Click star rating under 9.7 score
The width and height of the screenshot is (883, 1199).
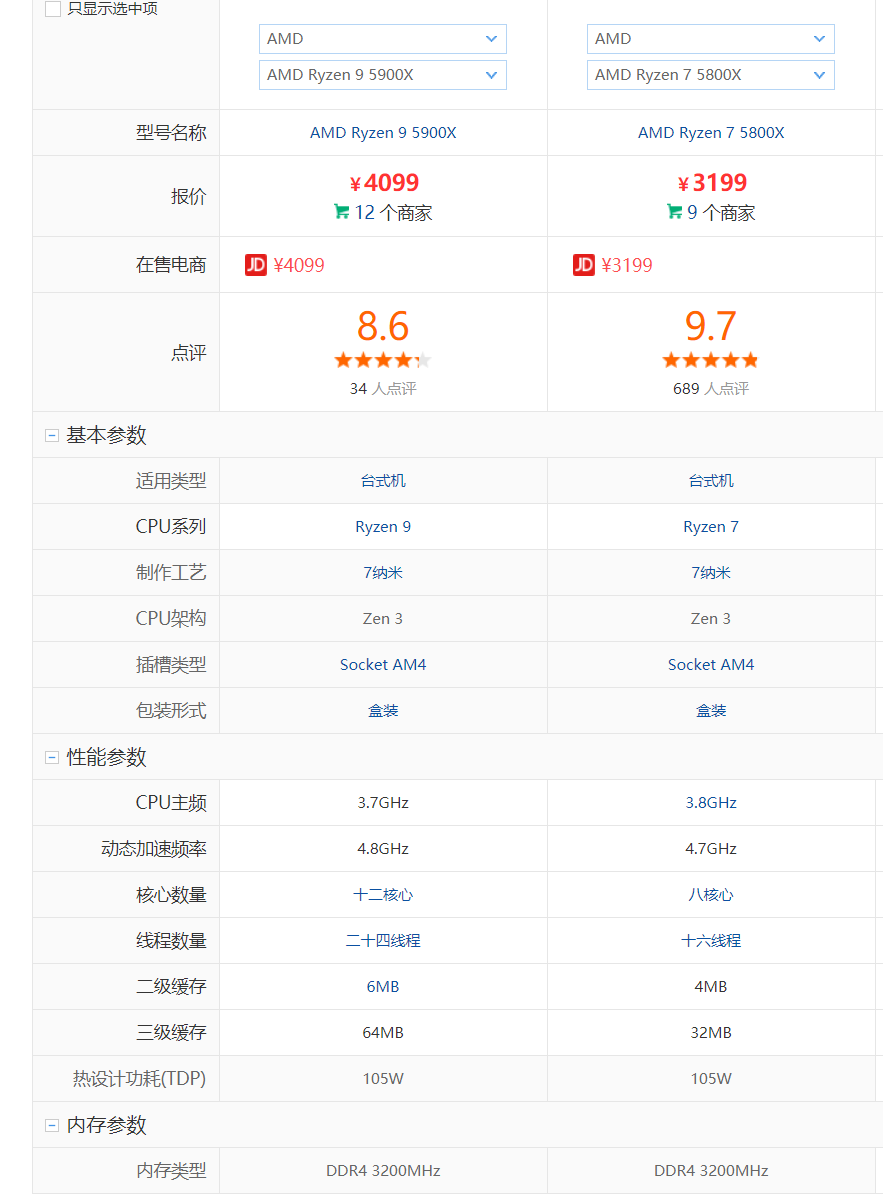[710, 360]
